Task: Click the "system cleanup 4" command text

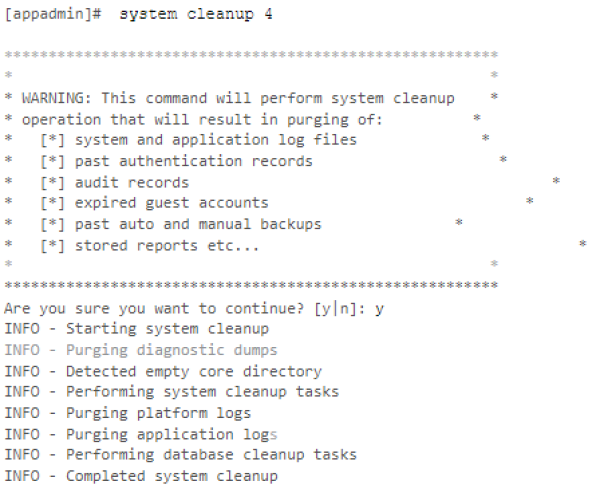Action: pos(196,15)
